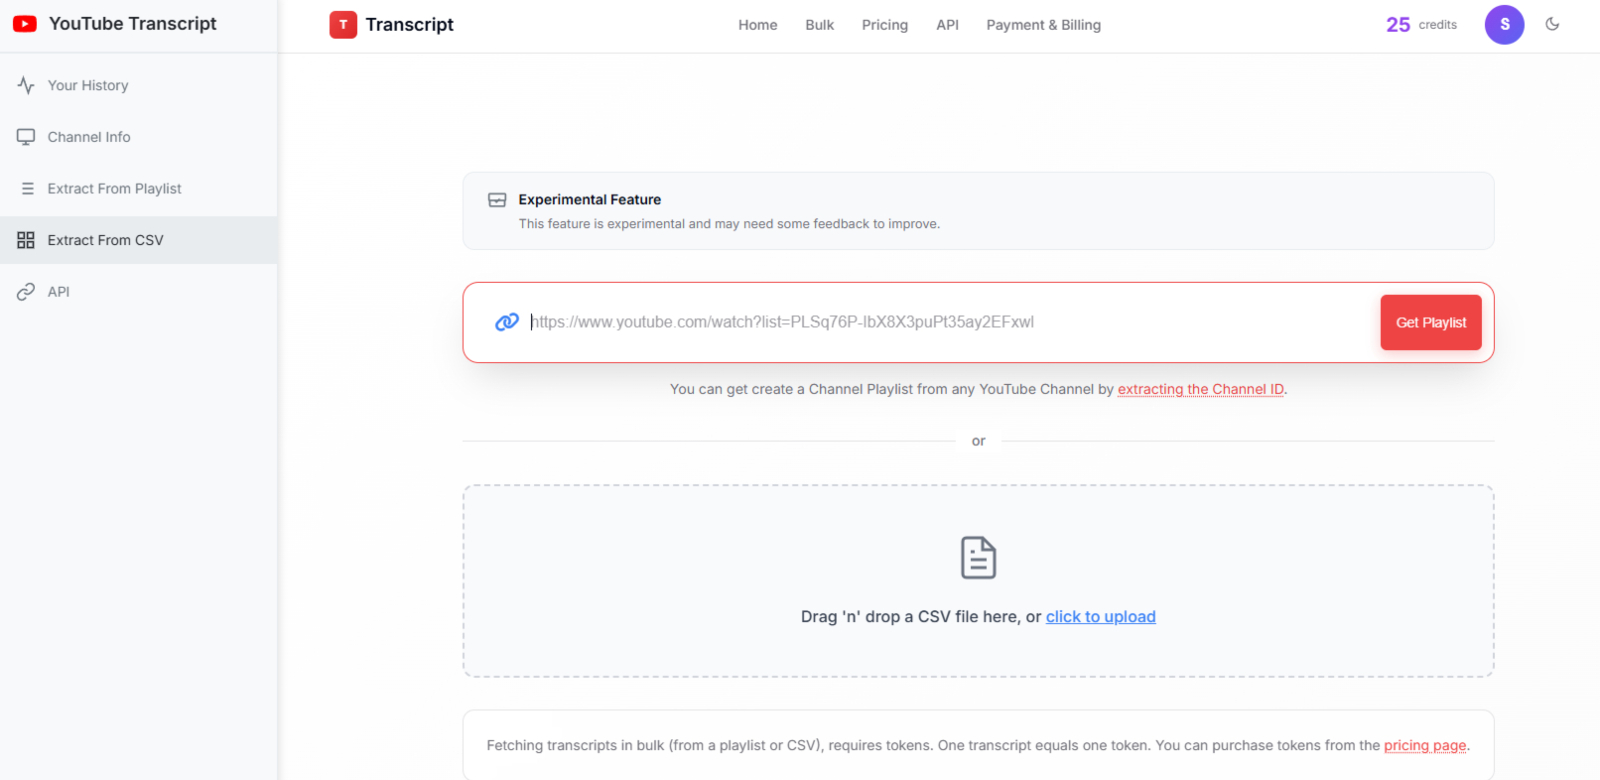The width and height of the screenshot is (1600, 780).
Task: Click the YouTube play icon in the top-left
Action: [x=25, y=23]
